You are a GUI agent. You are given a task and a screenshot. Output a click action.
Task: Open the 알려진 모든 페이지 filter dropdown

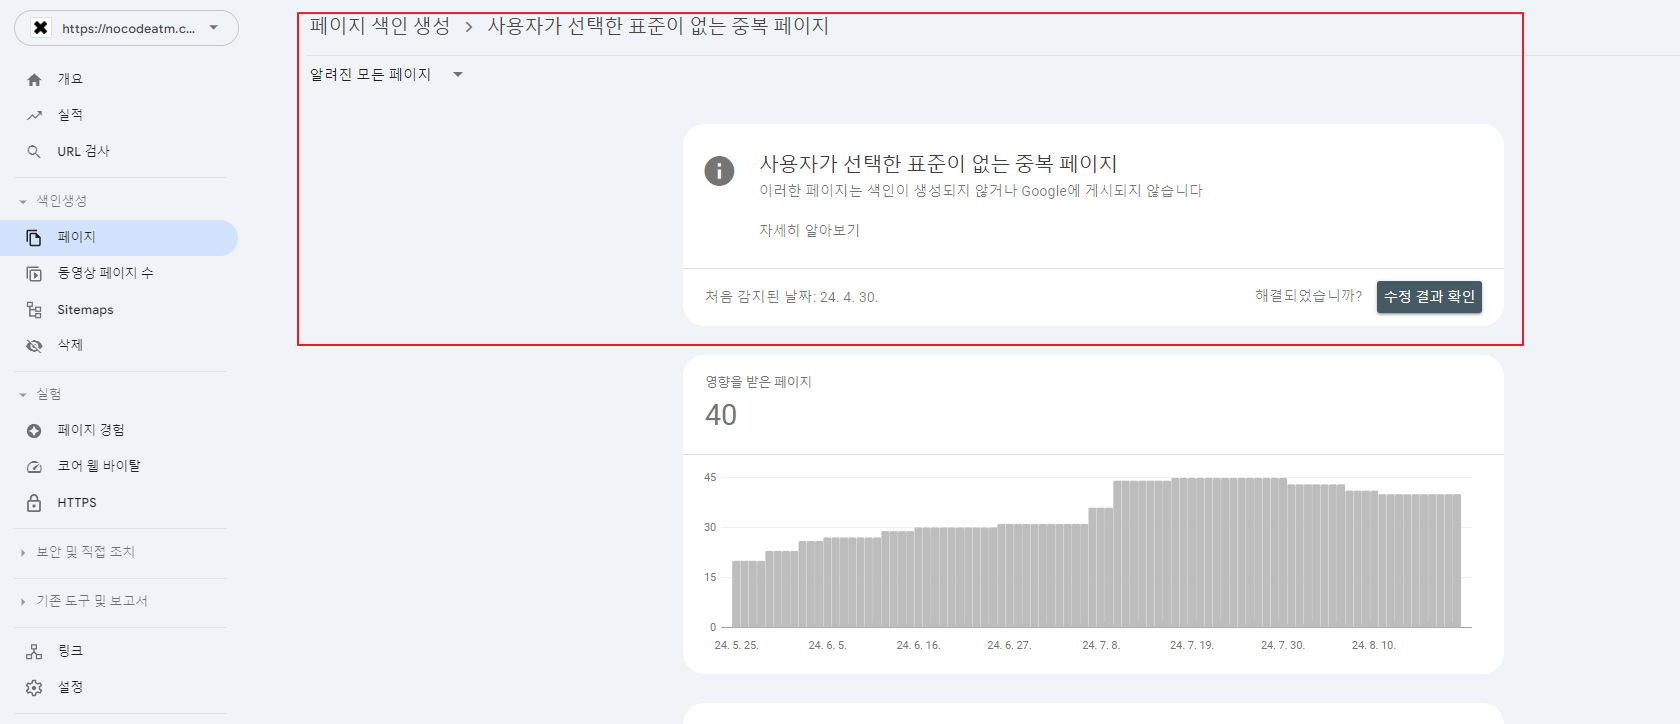pyautogui.click(x=386, y=75)
